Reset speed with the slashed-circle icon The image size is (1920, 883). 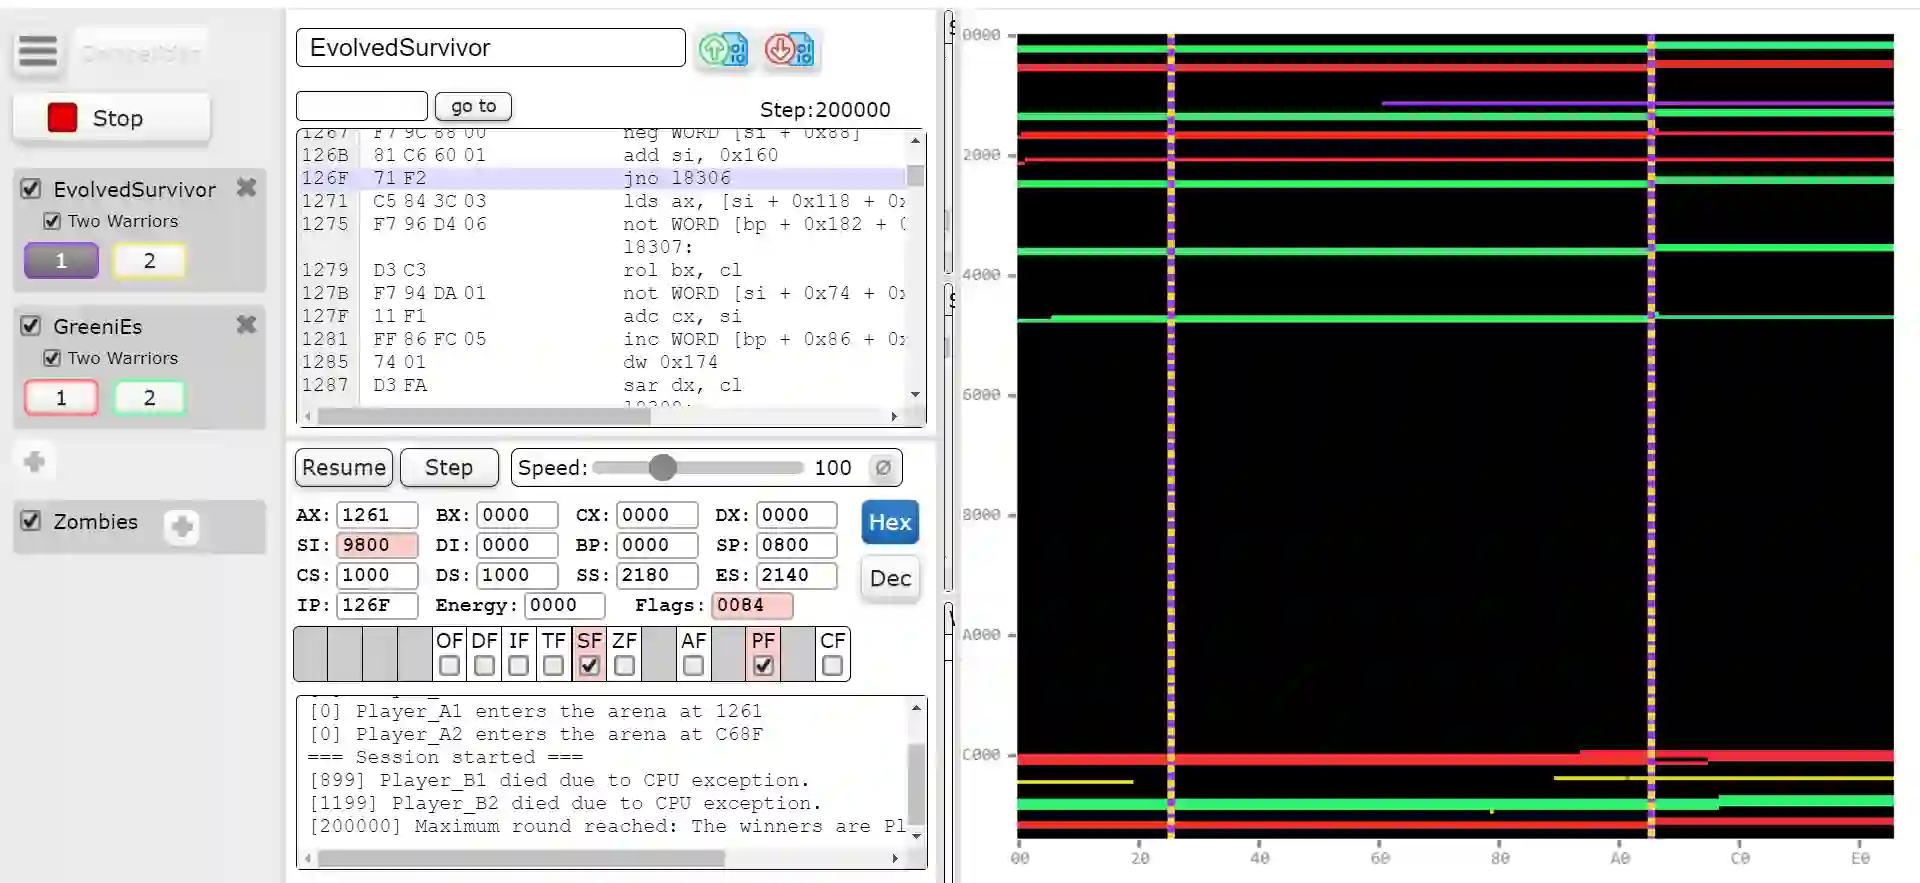point(882,468)
